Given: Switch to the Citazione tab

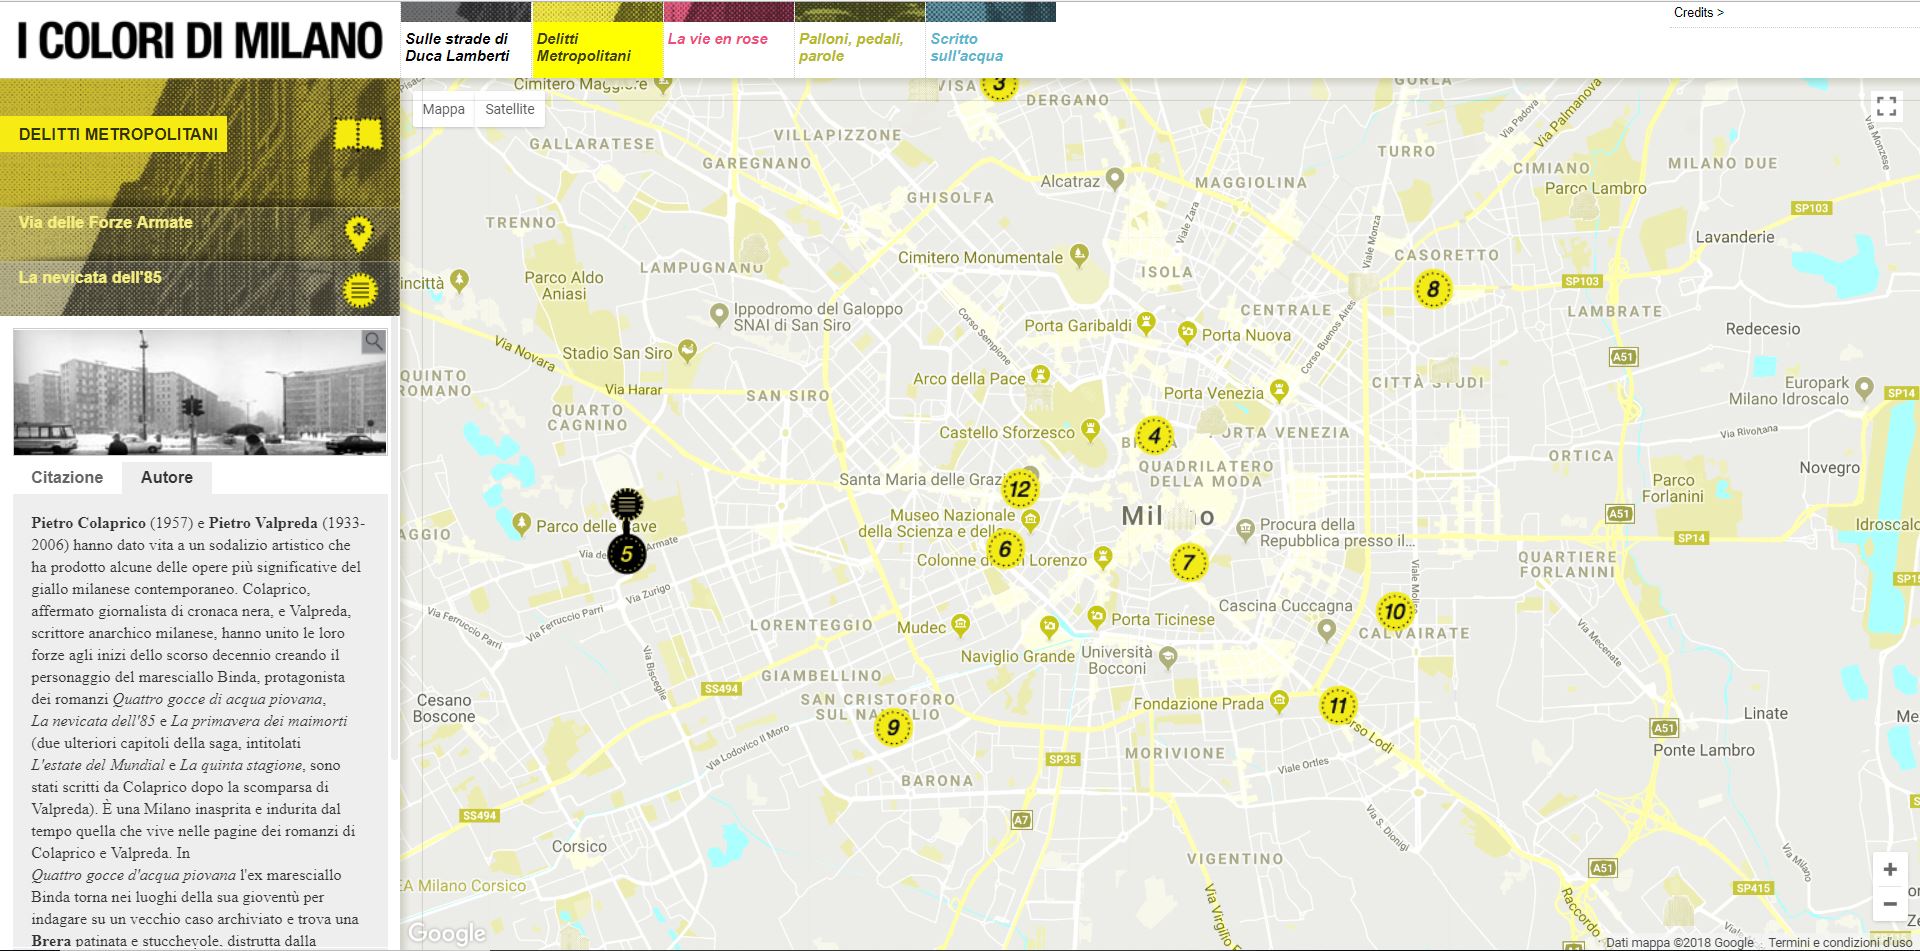Looking at the screenshot, I should click(67, 477).
